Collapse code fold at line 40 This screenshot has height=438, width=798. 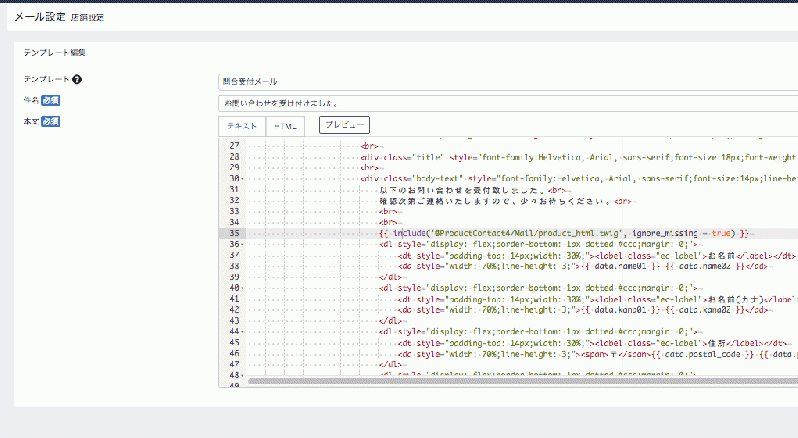coord(243,288)
